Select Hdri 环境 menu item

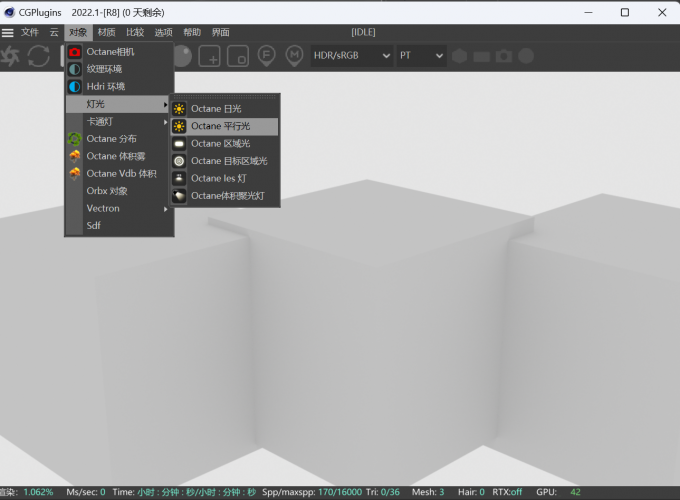pos(120,86)
